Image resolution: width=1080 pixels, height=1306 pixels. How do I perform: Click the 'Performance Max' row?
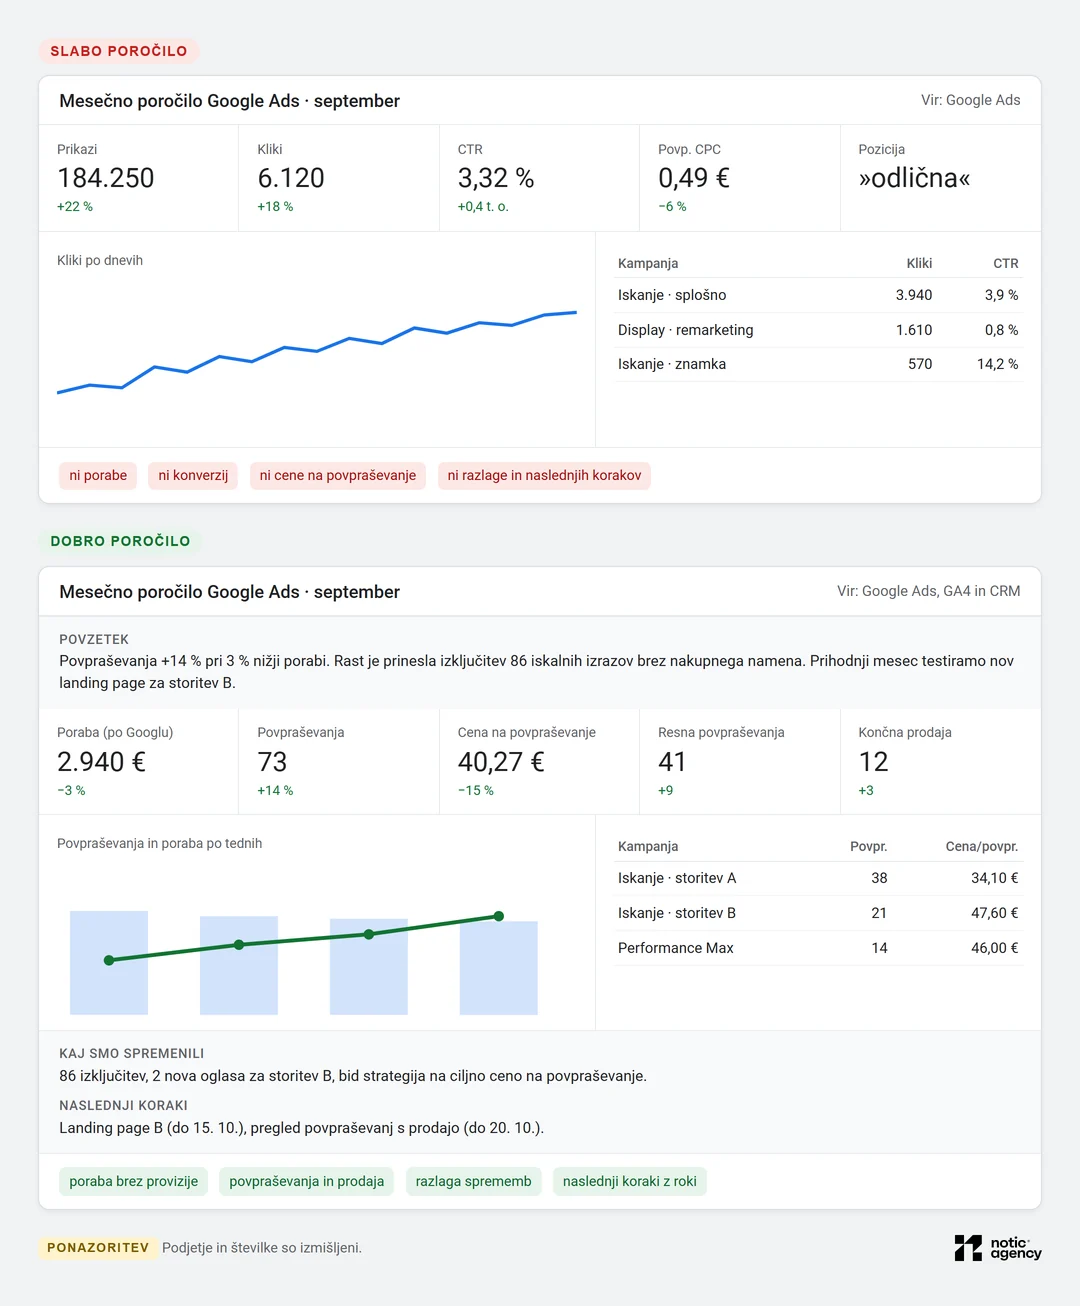point(818,948)
